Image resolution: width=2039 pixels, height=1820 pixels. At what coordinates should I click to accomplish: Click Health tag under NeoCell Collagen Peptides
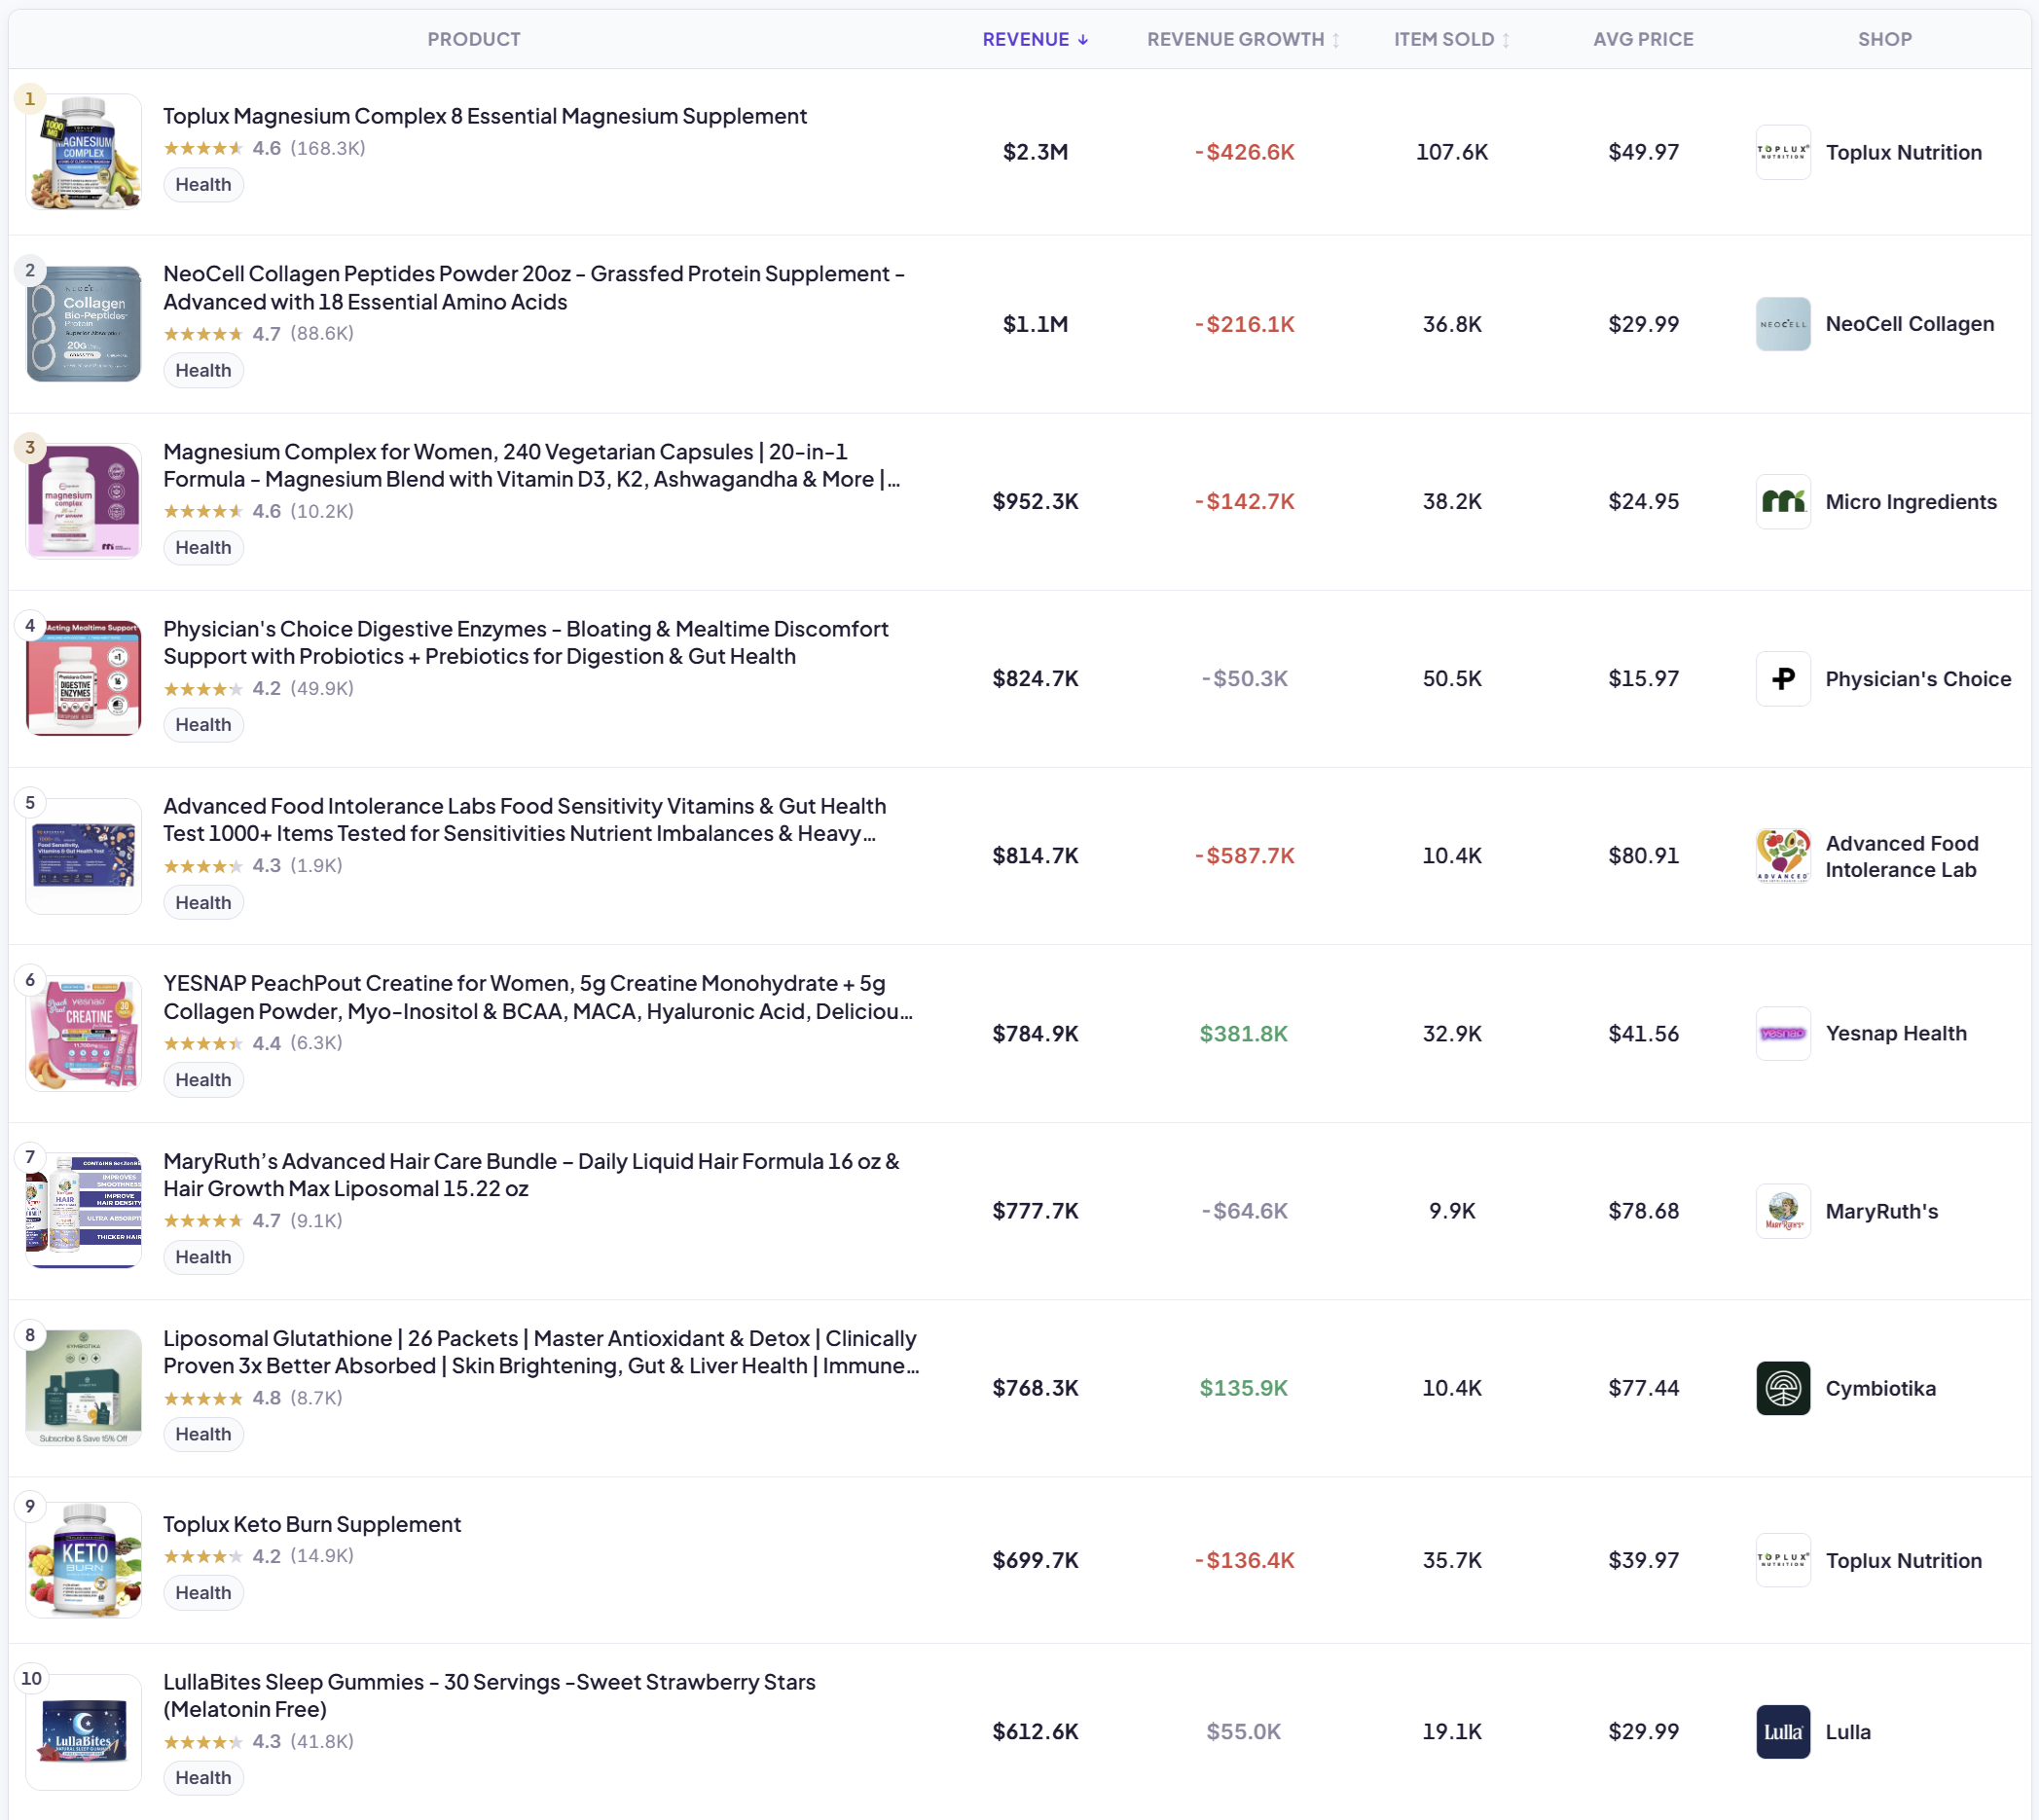click(x=203, y=371)
